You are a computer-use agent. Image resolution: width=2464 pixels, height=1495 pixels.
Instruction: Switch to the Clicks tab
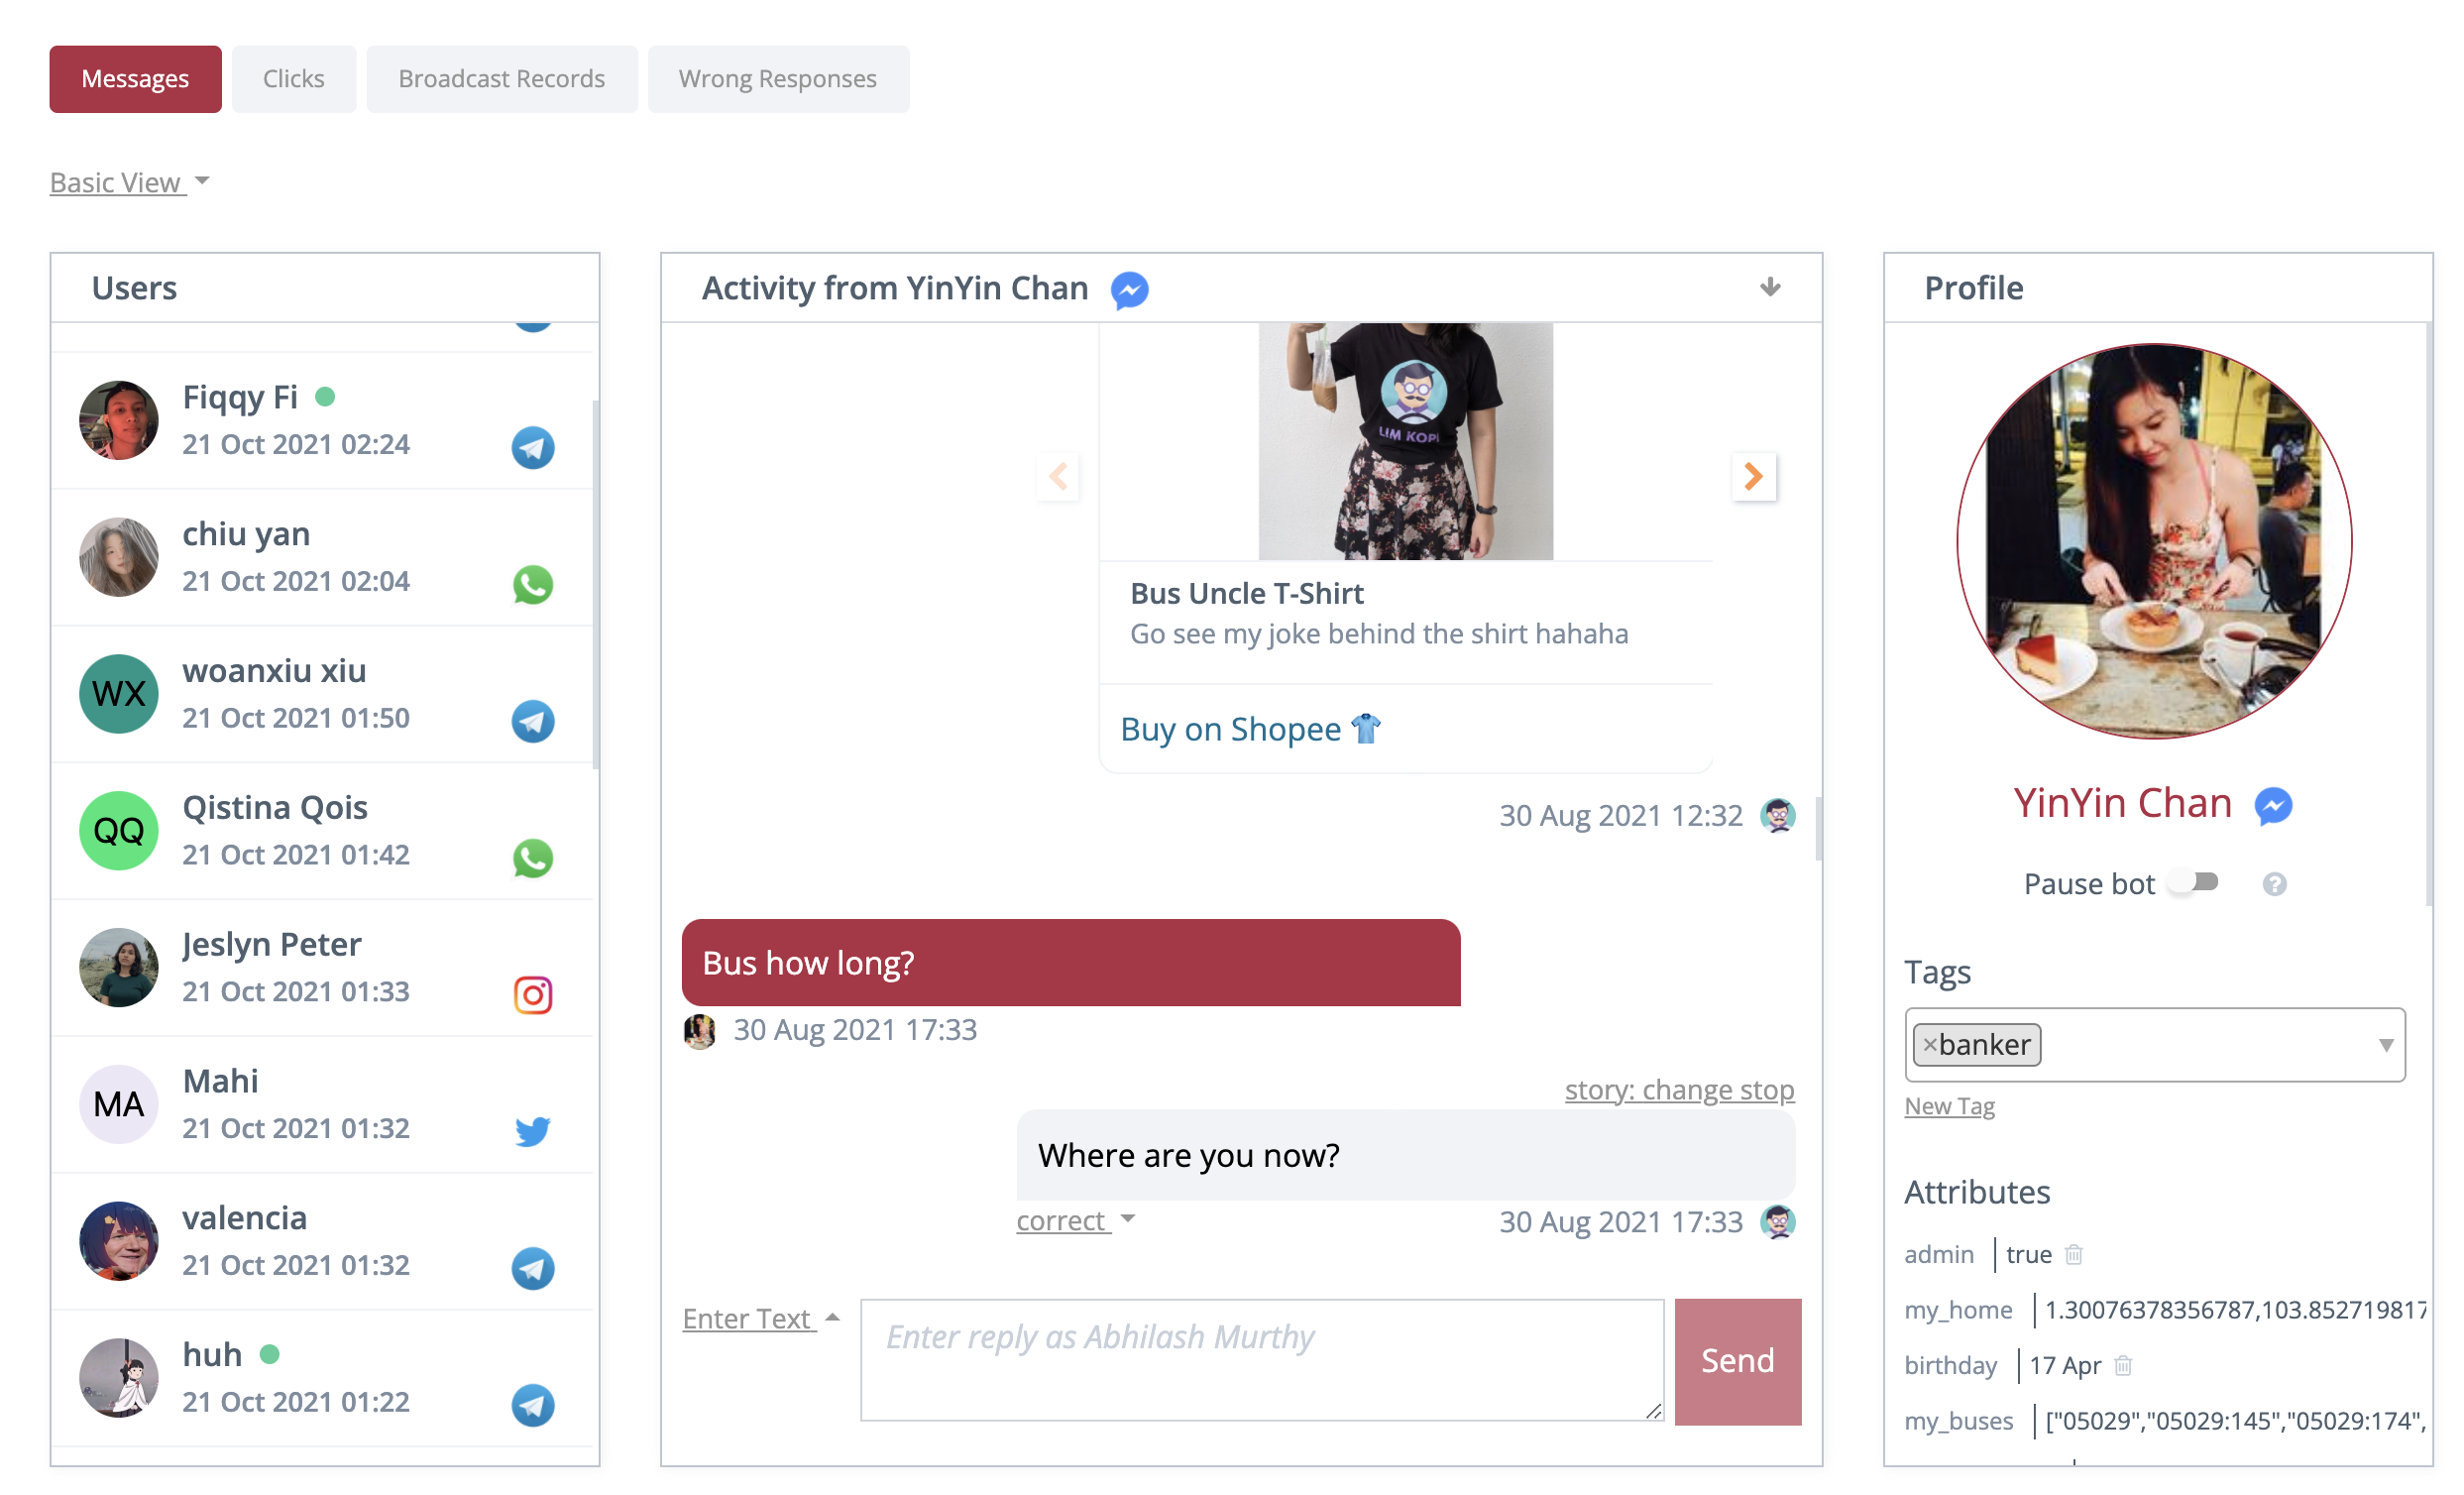click(x=293, y=79)
